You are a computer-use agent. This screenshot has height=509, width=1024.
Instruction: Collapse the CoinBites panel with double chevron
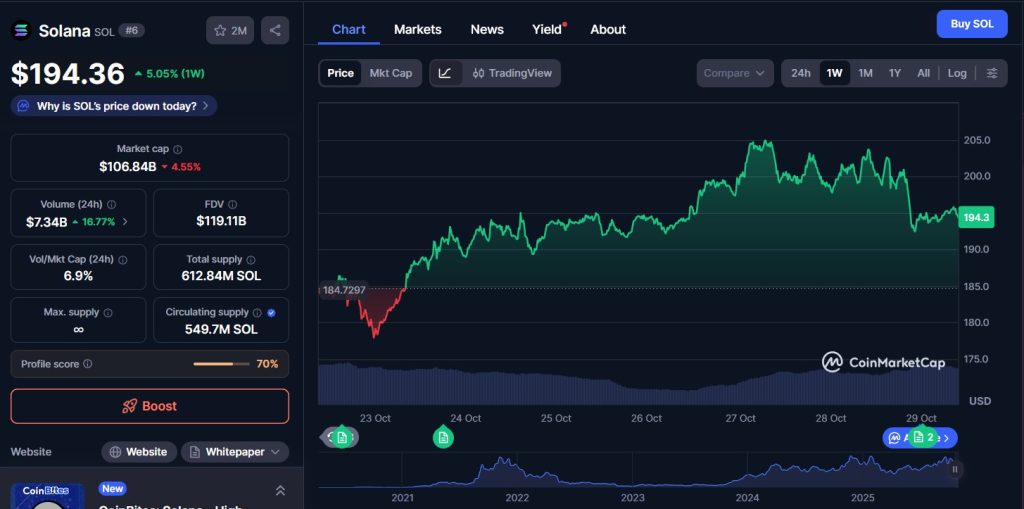click(x=280, y=490)
